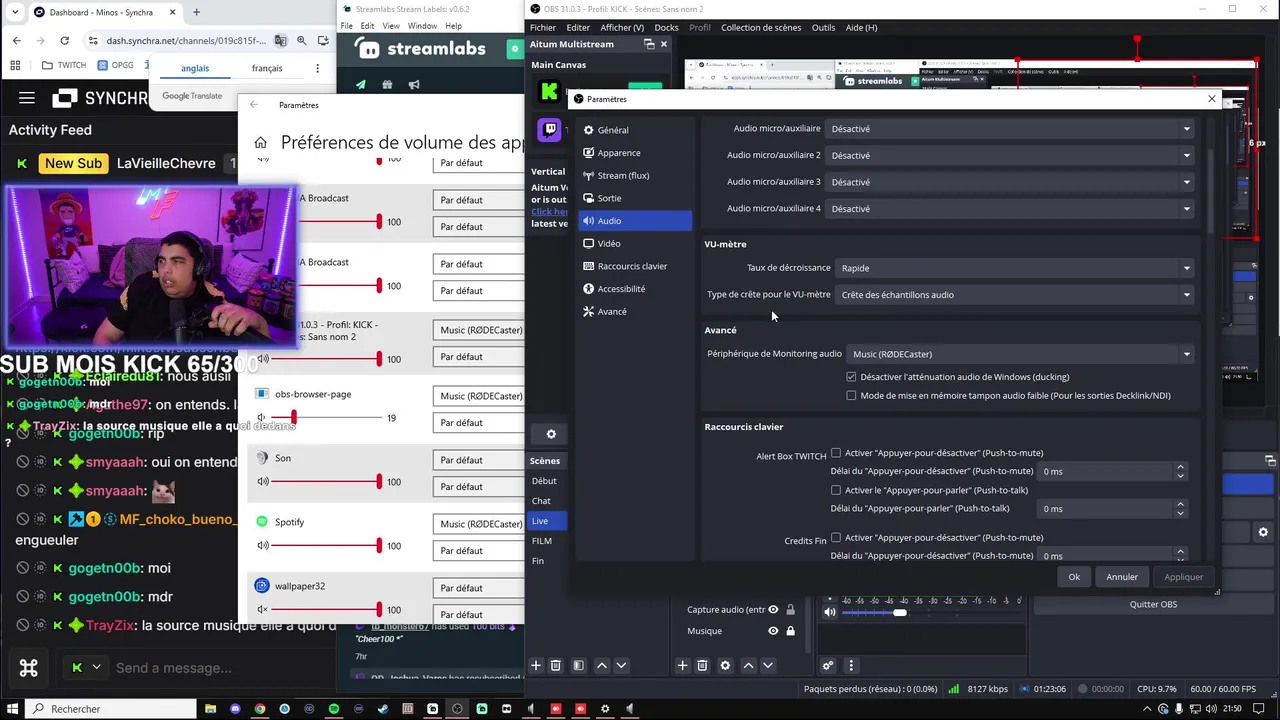Add a new scene in OBS
The height and width of the screenshot is (720, 1280).
click(x=536, y=665)
